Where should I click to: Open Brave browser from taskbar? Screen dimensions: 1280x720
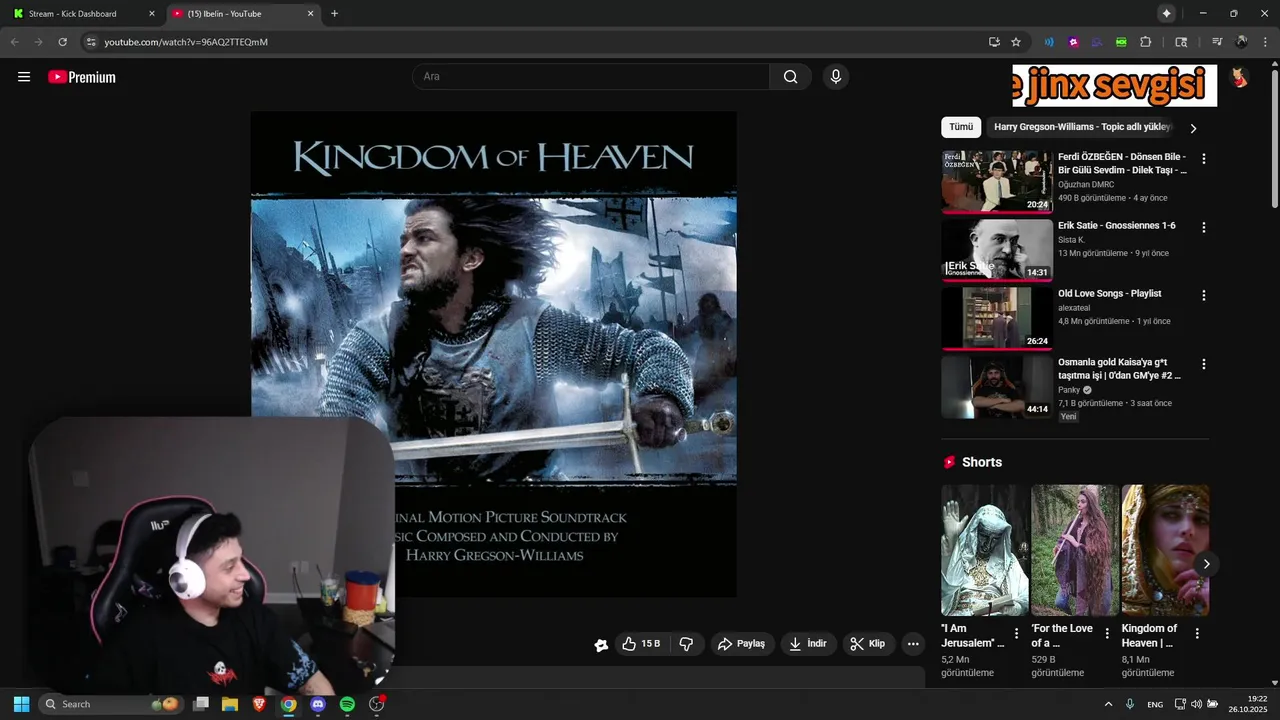coord(259,704)
